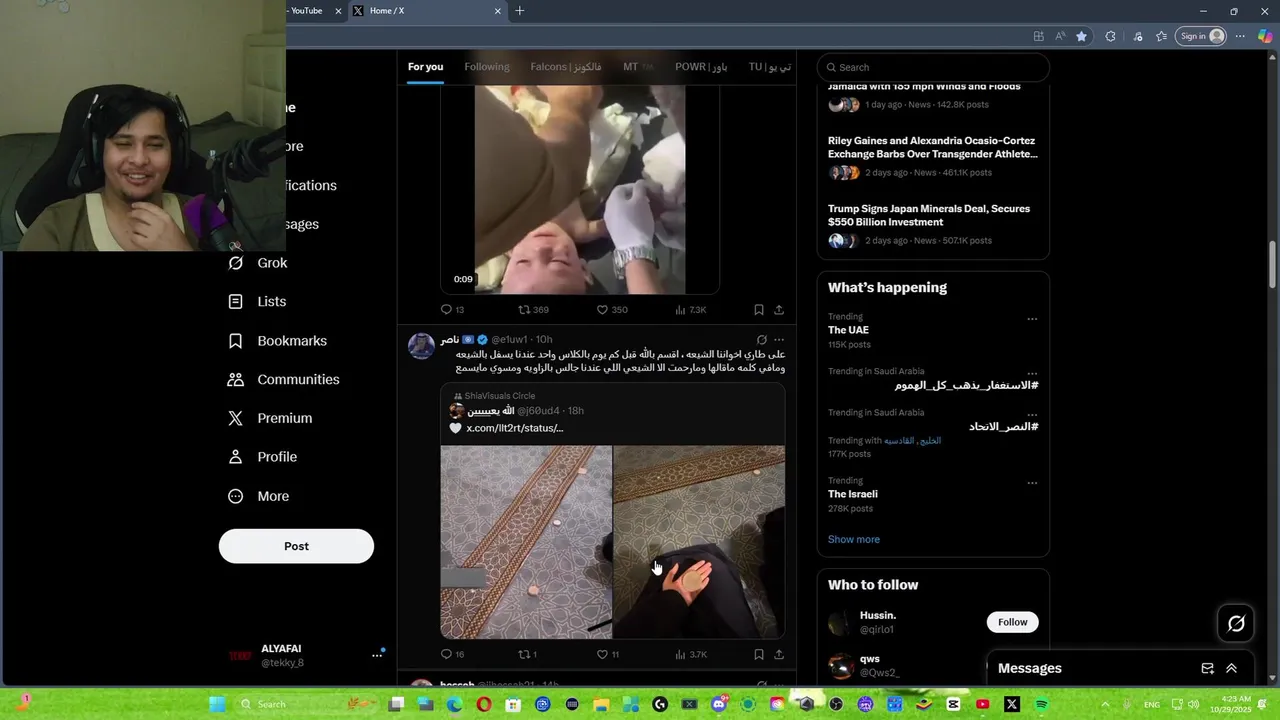View analytics of the 7.3K views post

pyautogui.click(x=691, y=310)
